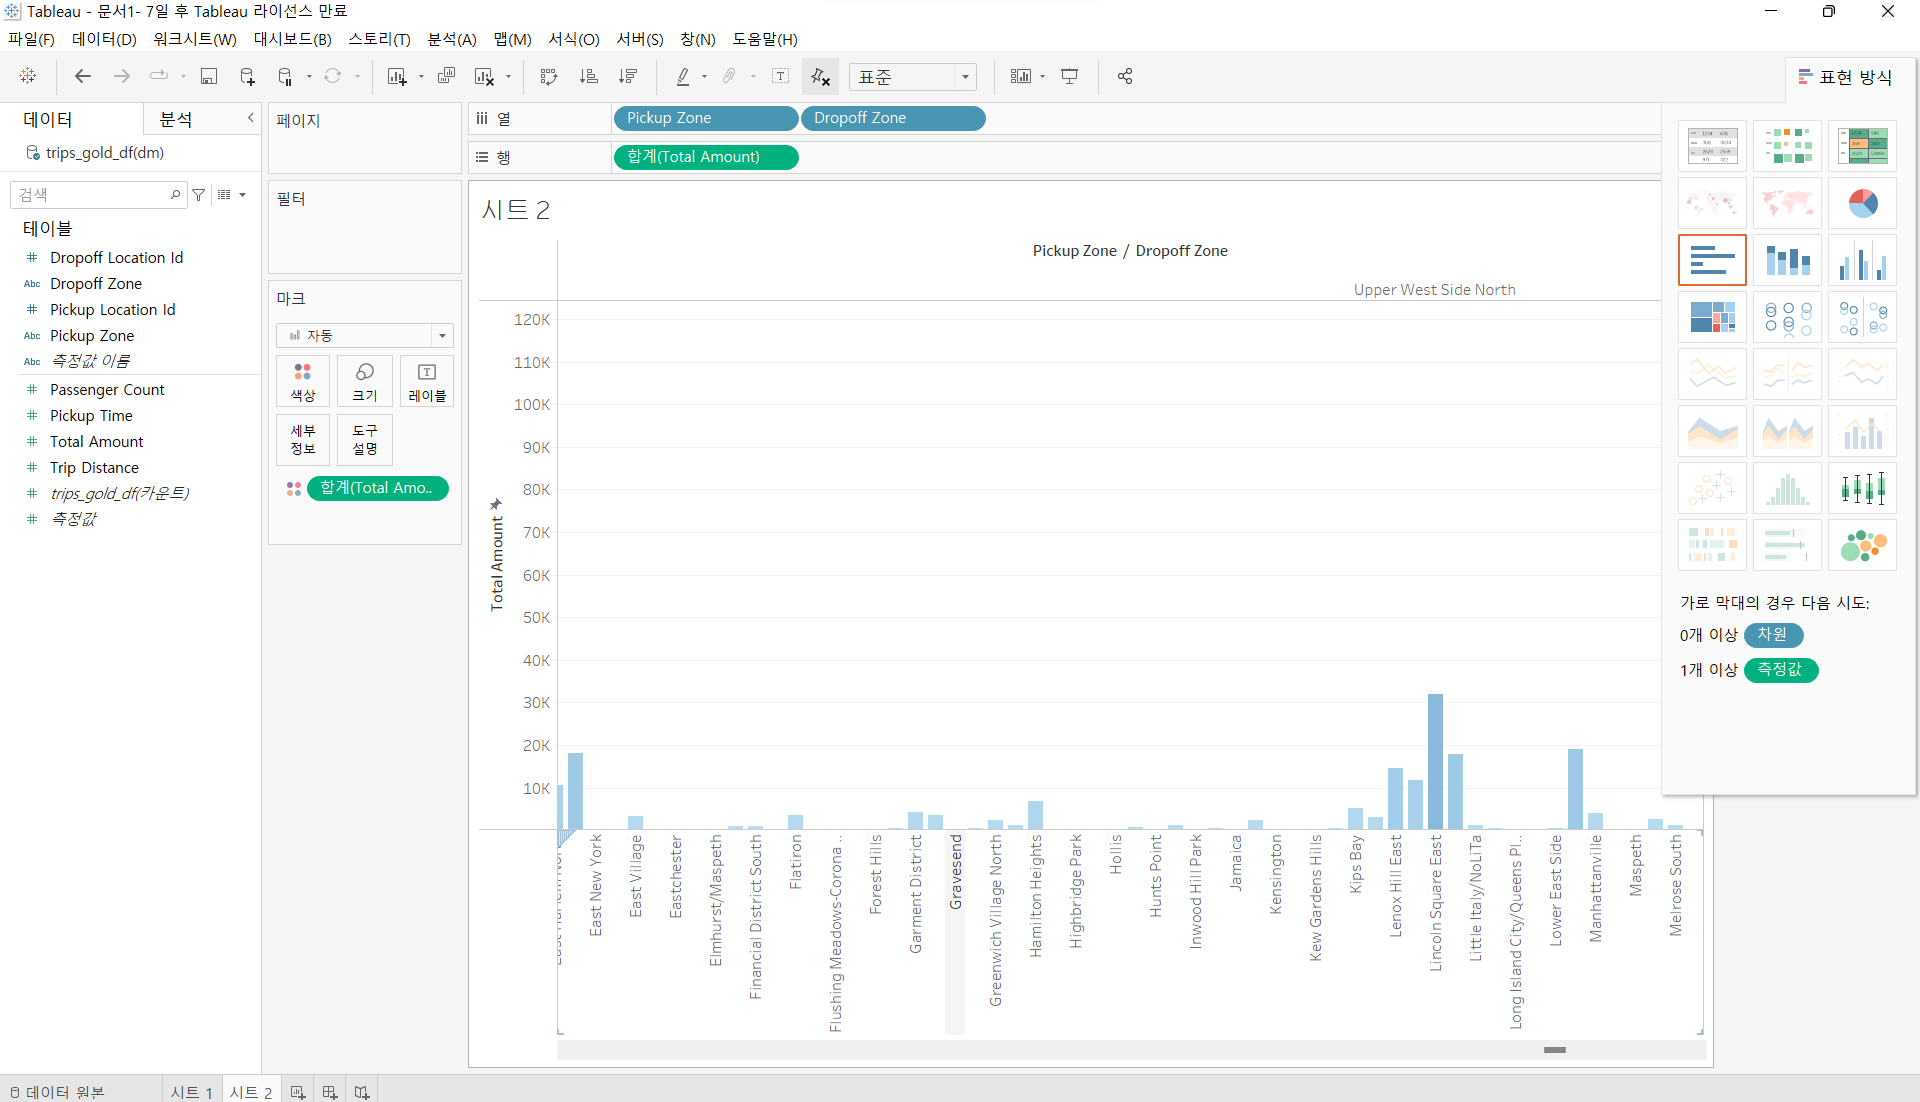Select pie chart in Show Me panel
Image resolution: width=1920 pixels, height=1102 pixels.
1862,204
